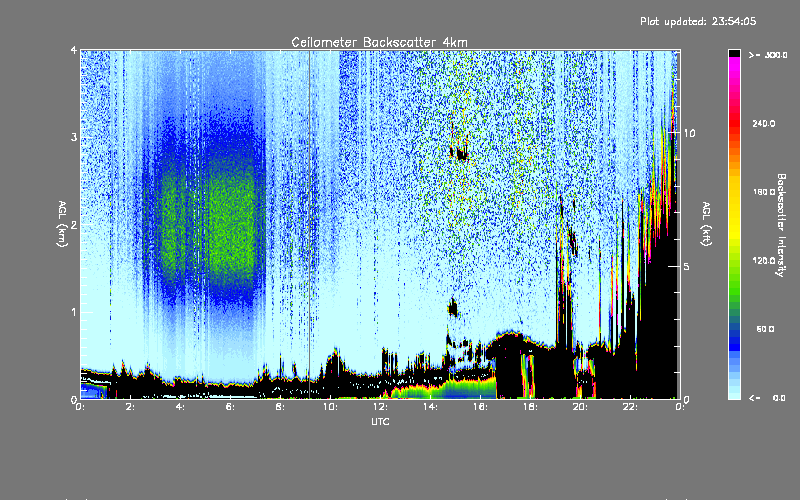
Task: Click the small black cloud patch near 3 km
Action: click(x=461, y=153)
